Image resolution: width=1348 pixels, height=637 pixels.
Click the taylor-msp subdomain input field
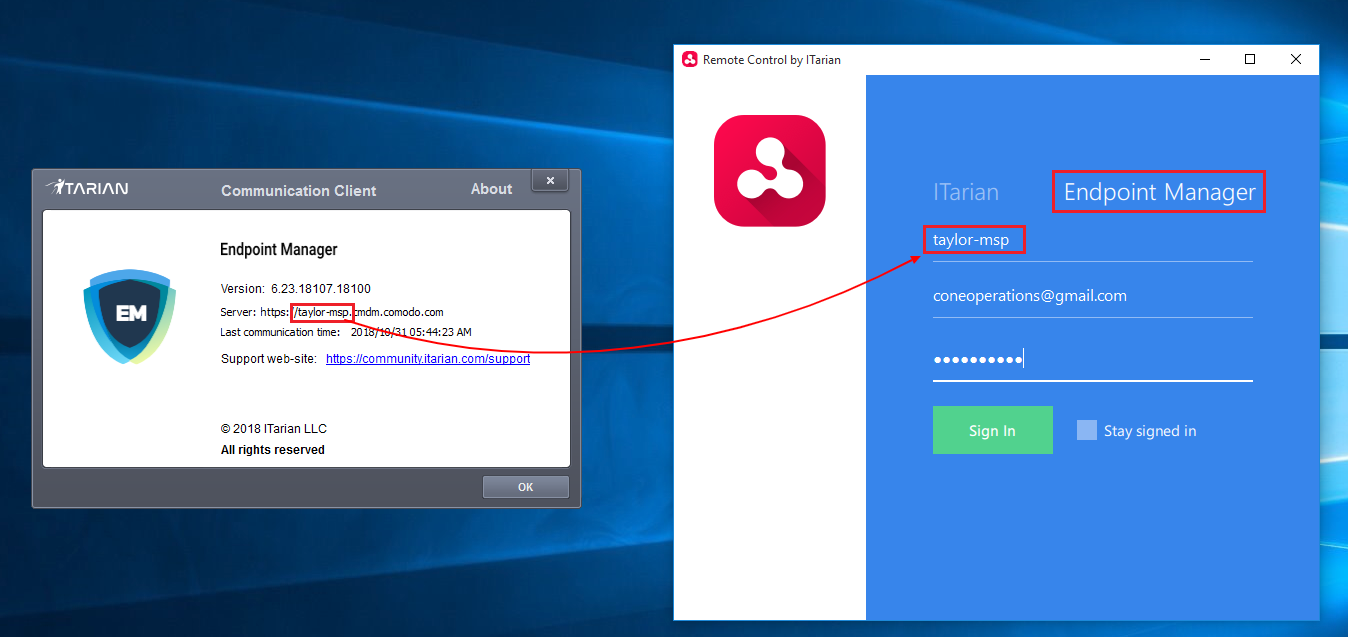pyautogui.click(x=1093, y=241)
